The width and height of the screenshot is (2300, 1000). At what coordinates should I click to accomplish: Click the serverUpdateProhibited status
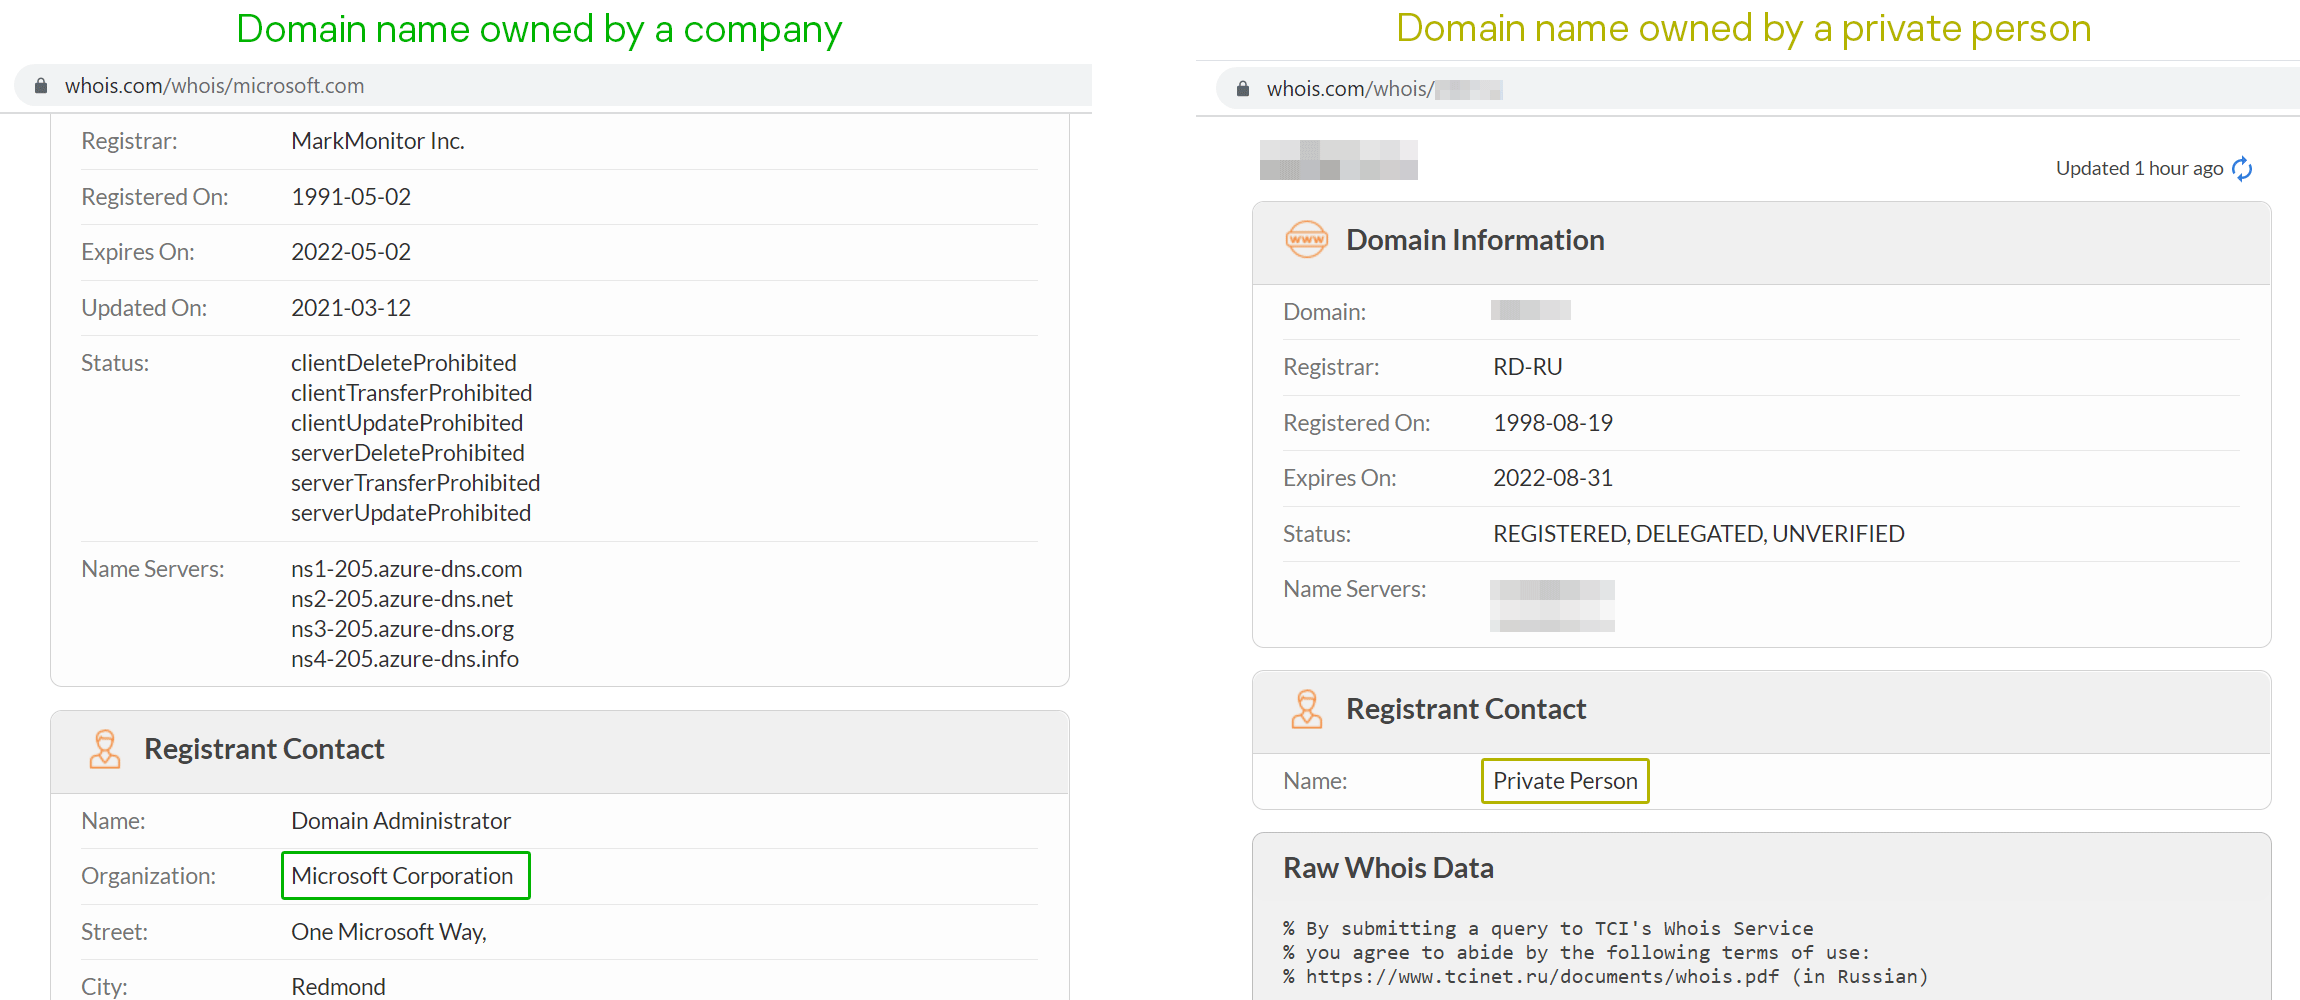coord(411,513)
